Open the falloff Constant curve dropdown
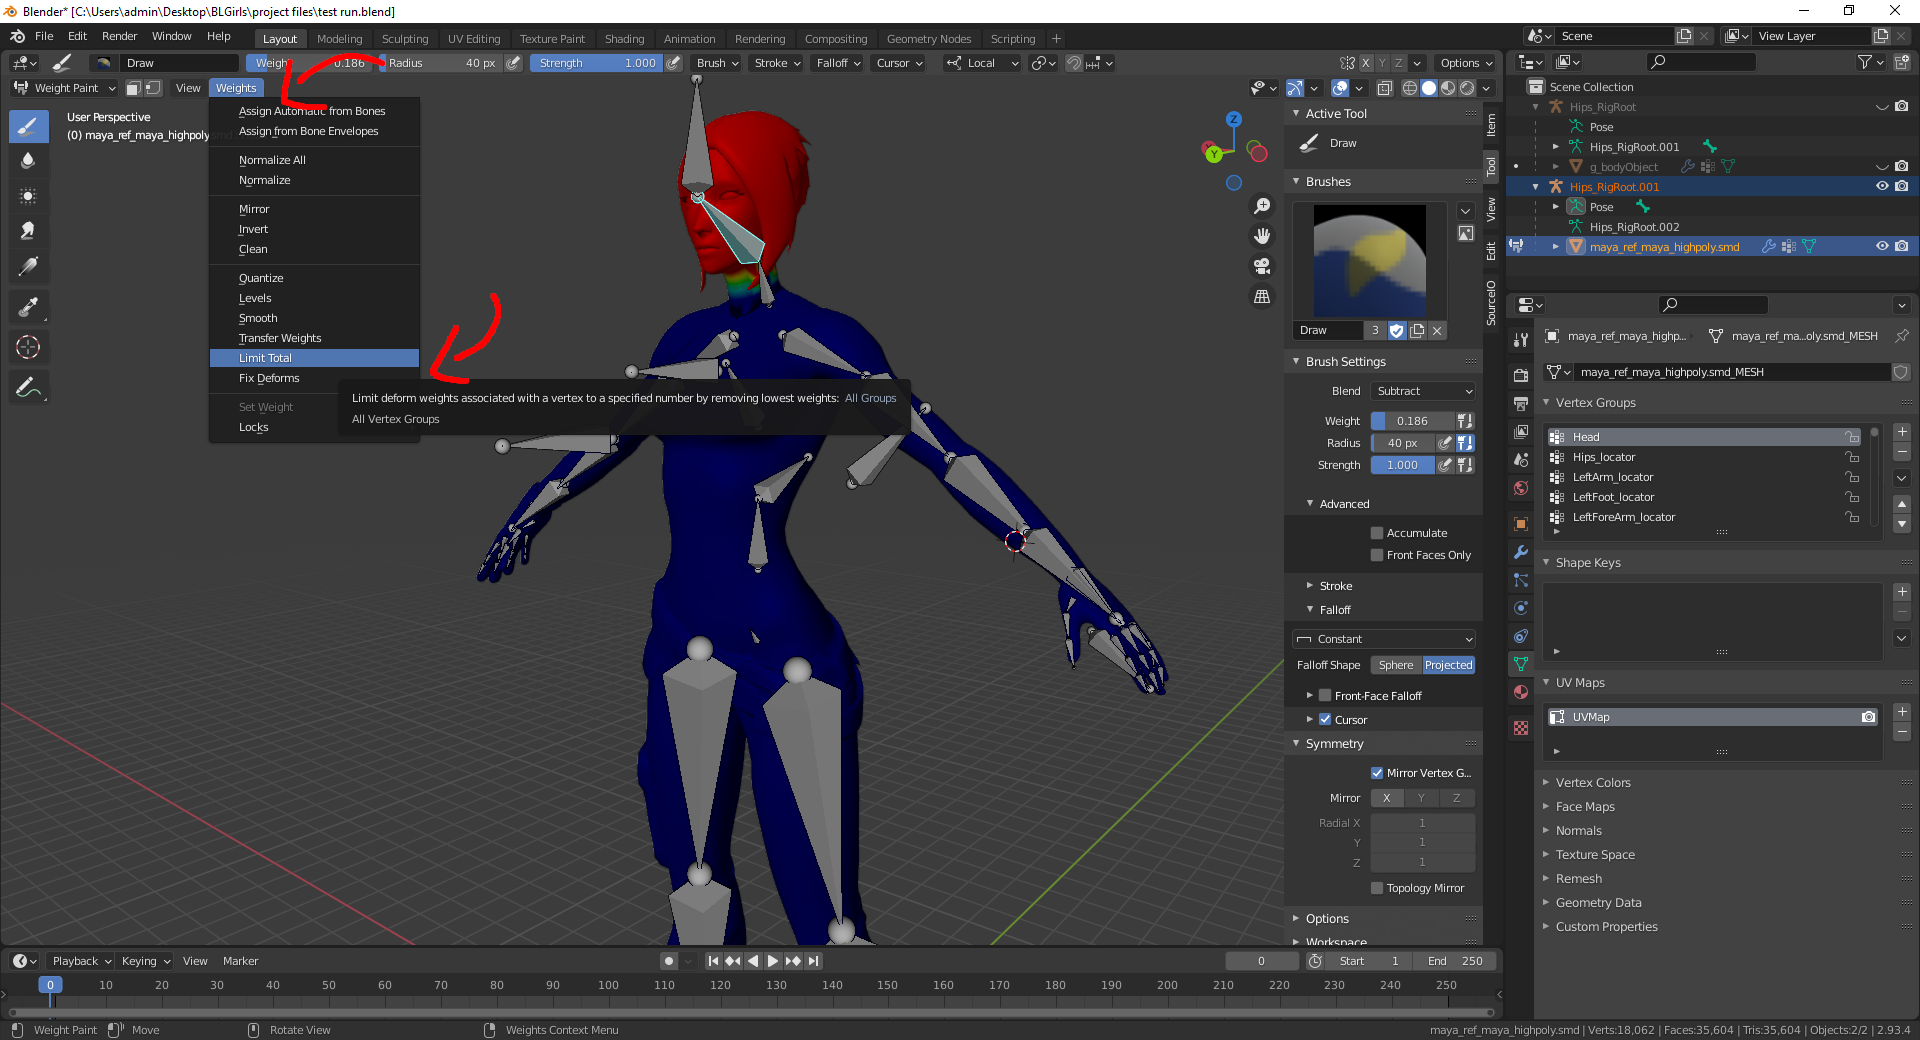 (1385, 639)
